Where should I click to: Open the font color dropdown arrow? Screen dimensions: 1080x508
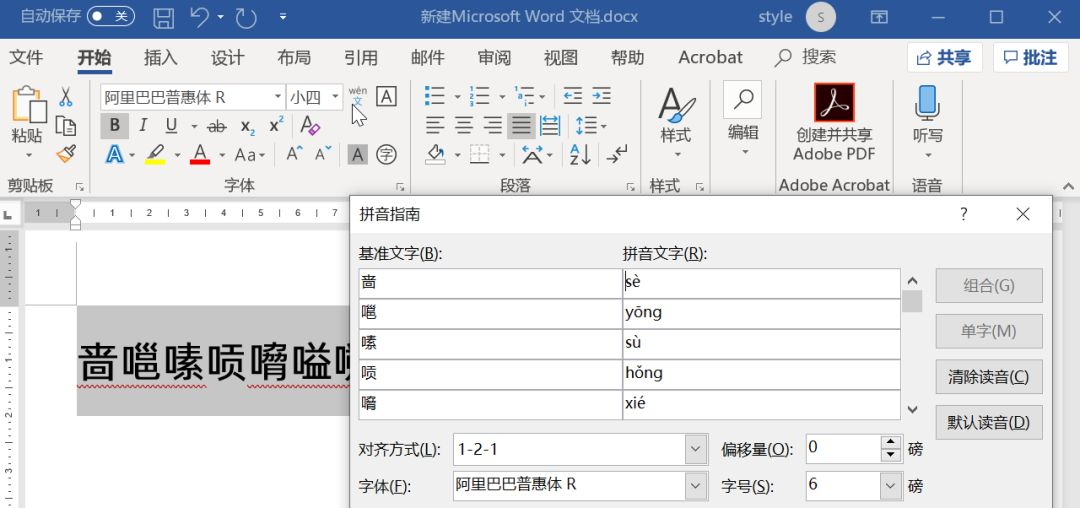(222, 155)
